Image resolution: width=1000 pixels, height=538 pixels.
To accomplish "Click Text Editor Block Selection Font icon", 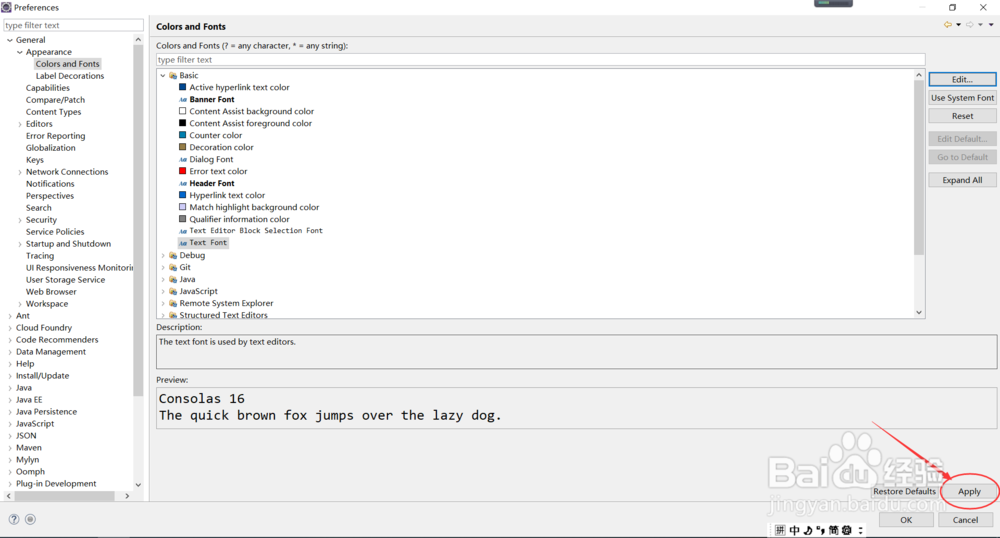I will (182, 231).
